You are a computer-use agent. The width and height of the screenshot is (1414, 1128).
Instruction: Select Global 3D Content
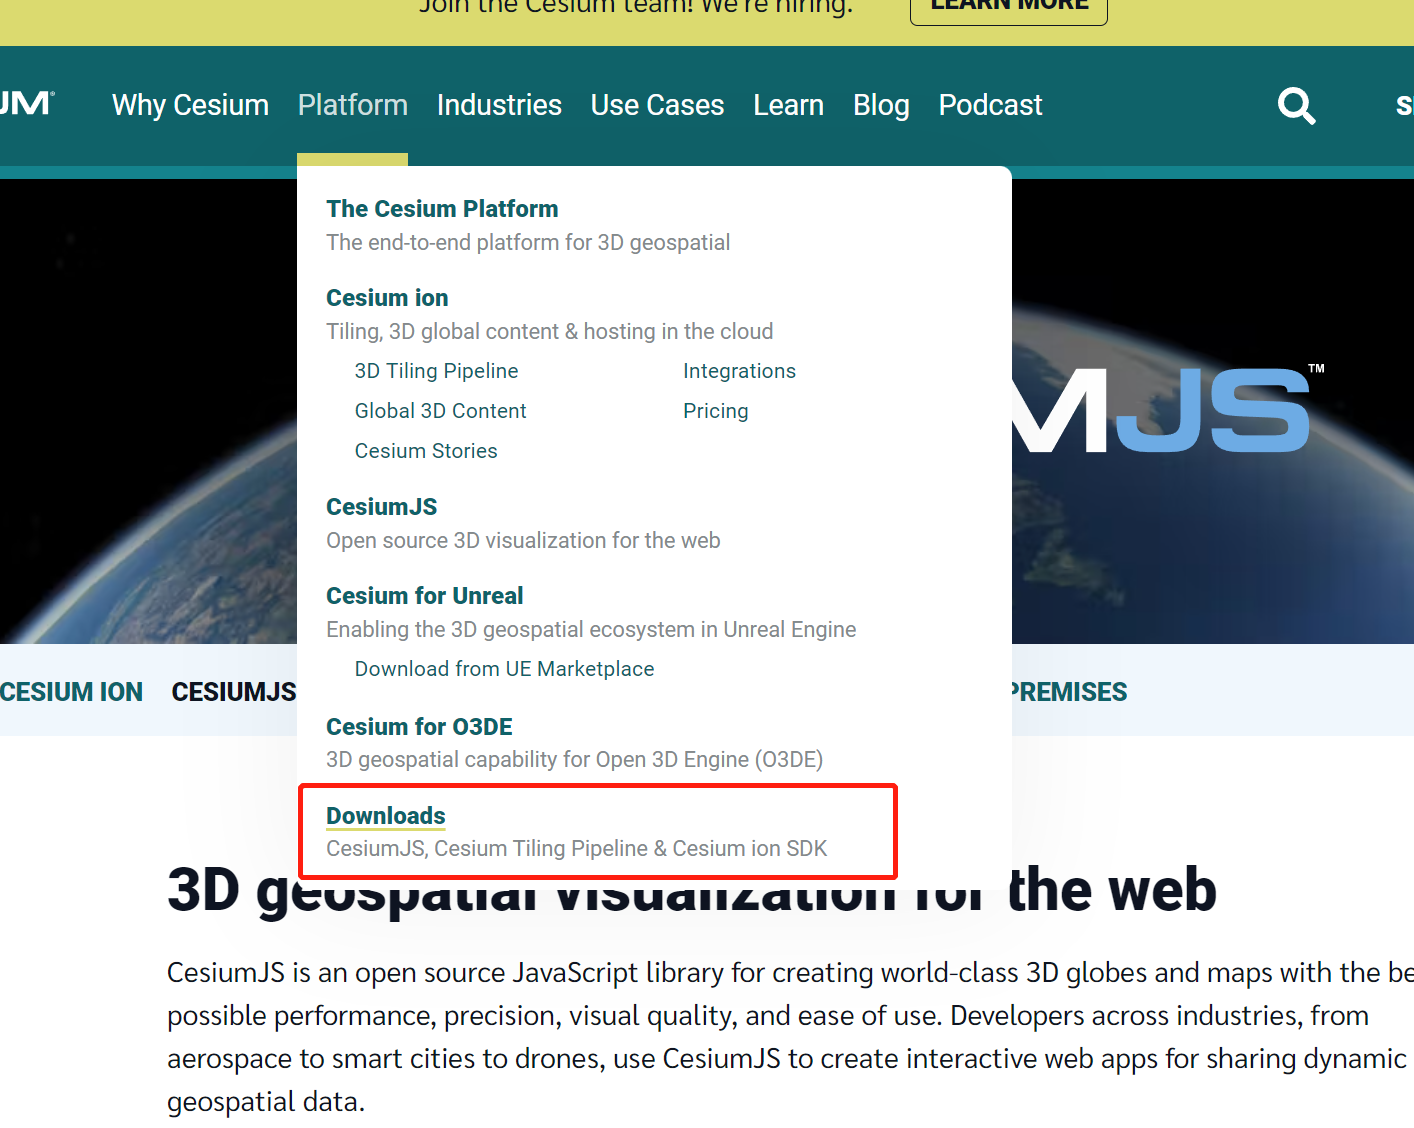click(440, 411)
